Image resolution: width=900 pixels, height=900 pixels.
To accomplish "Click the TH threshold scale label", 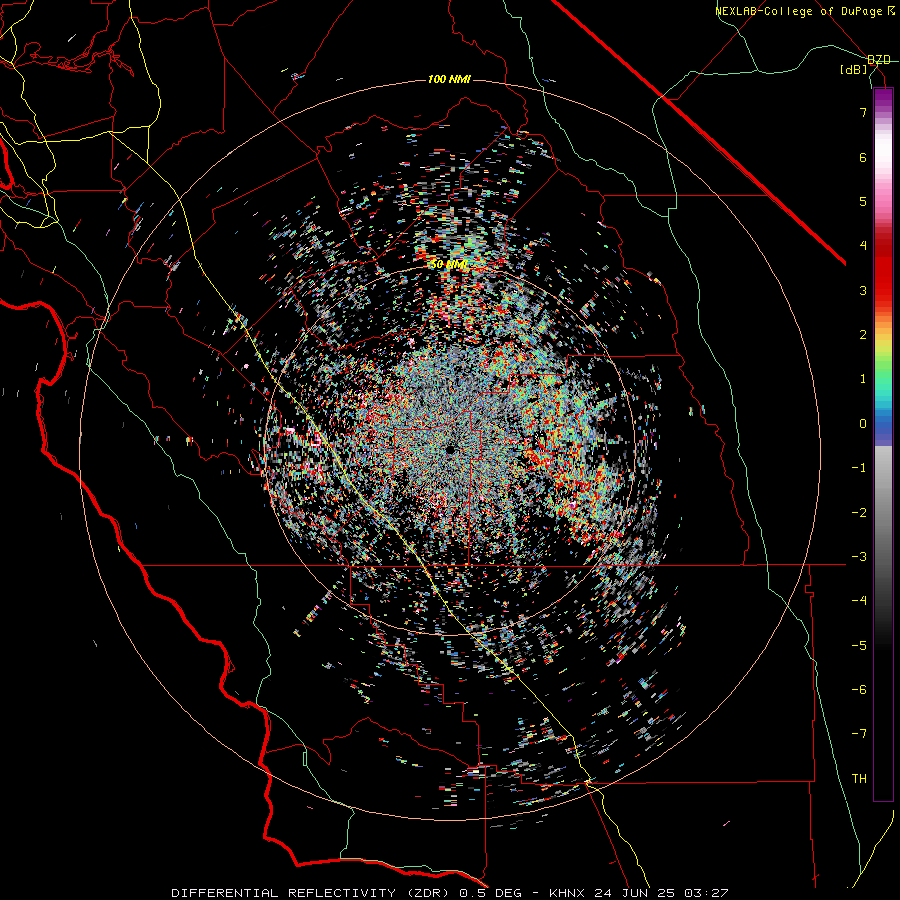I will [859, 779].
